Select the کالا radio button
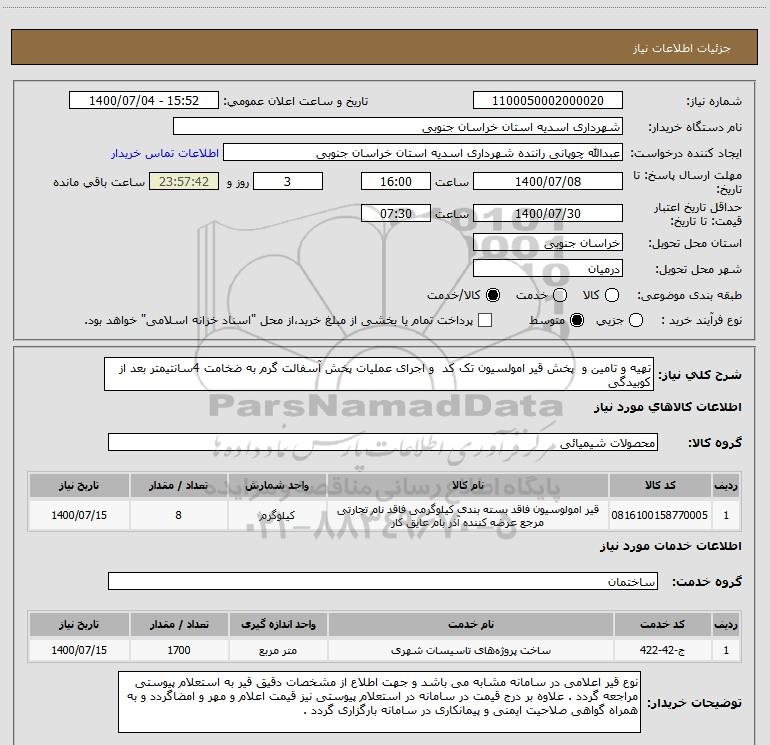 [612, 295]
